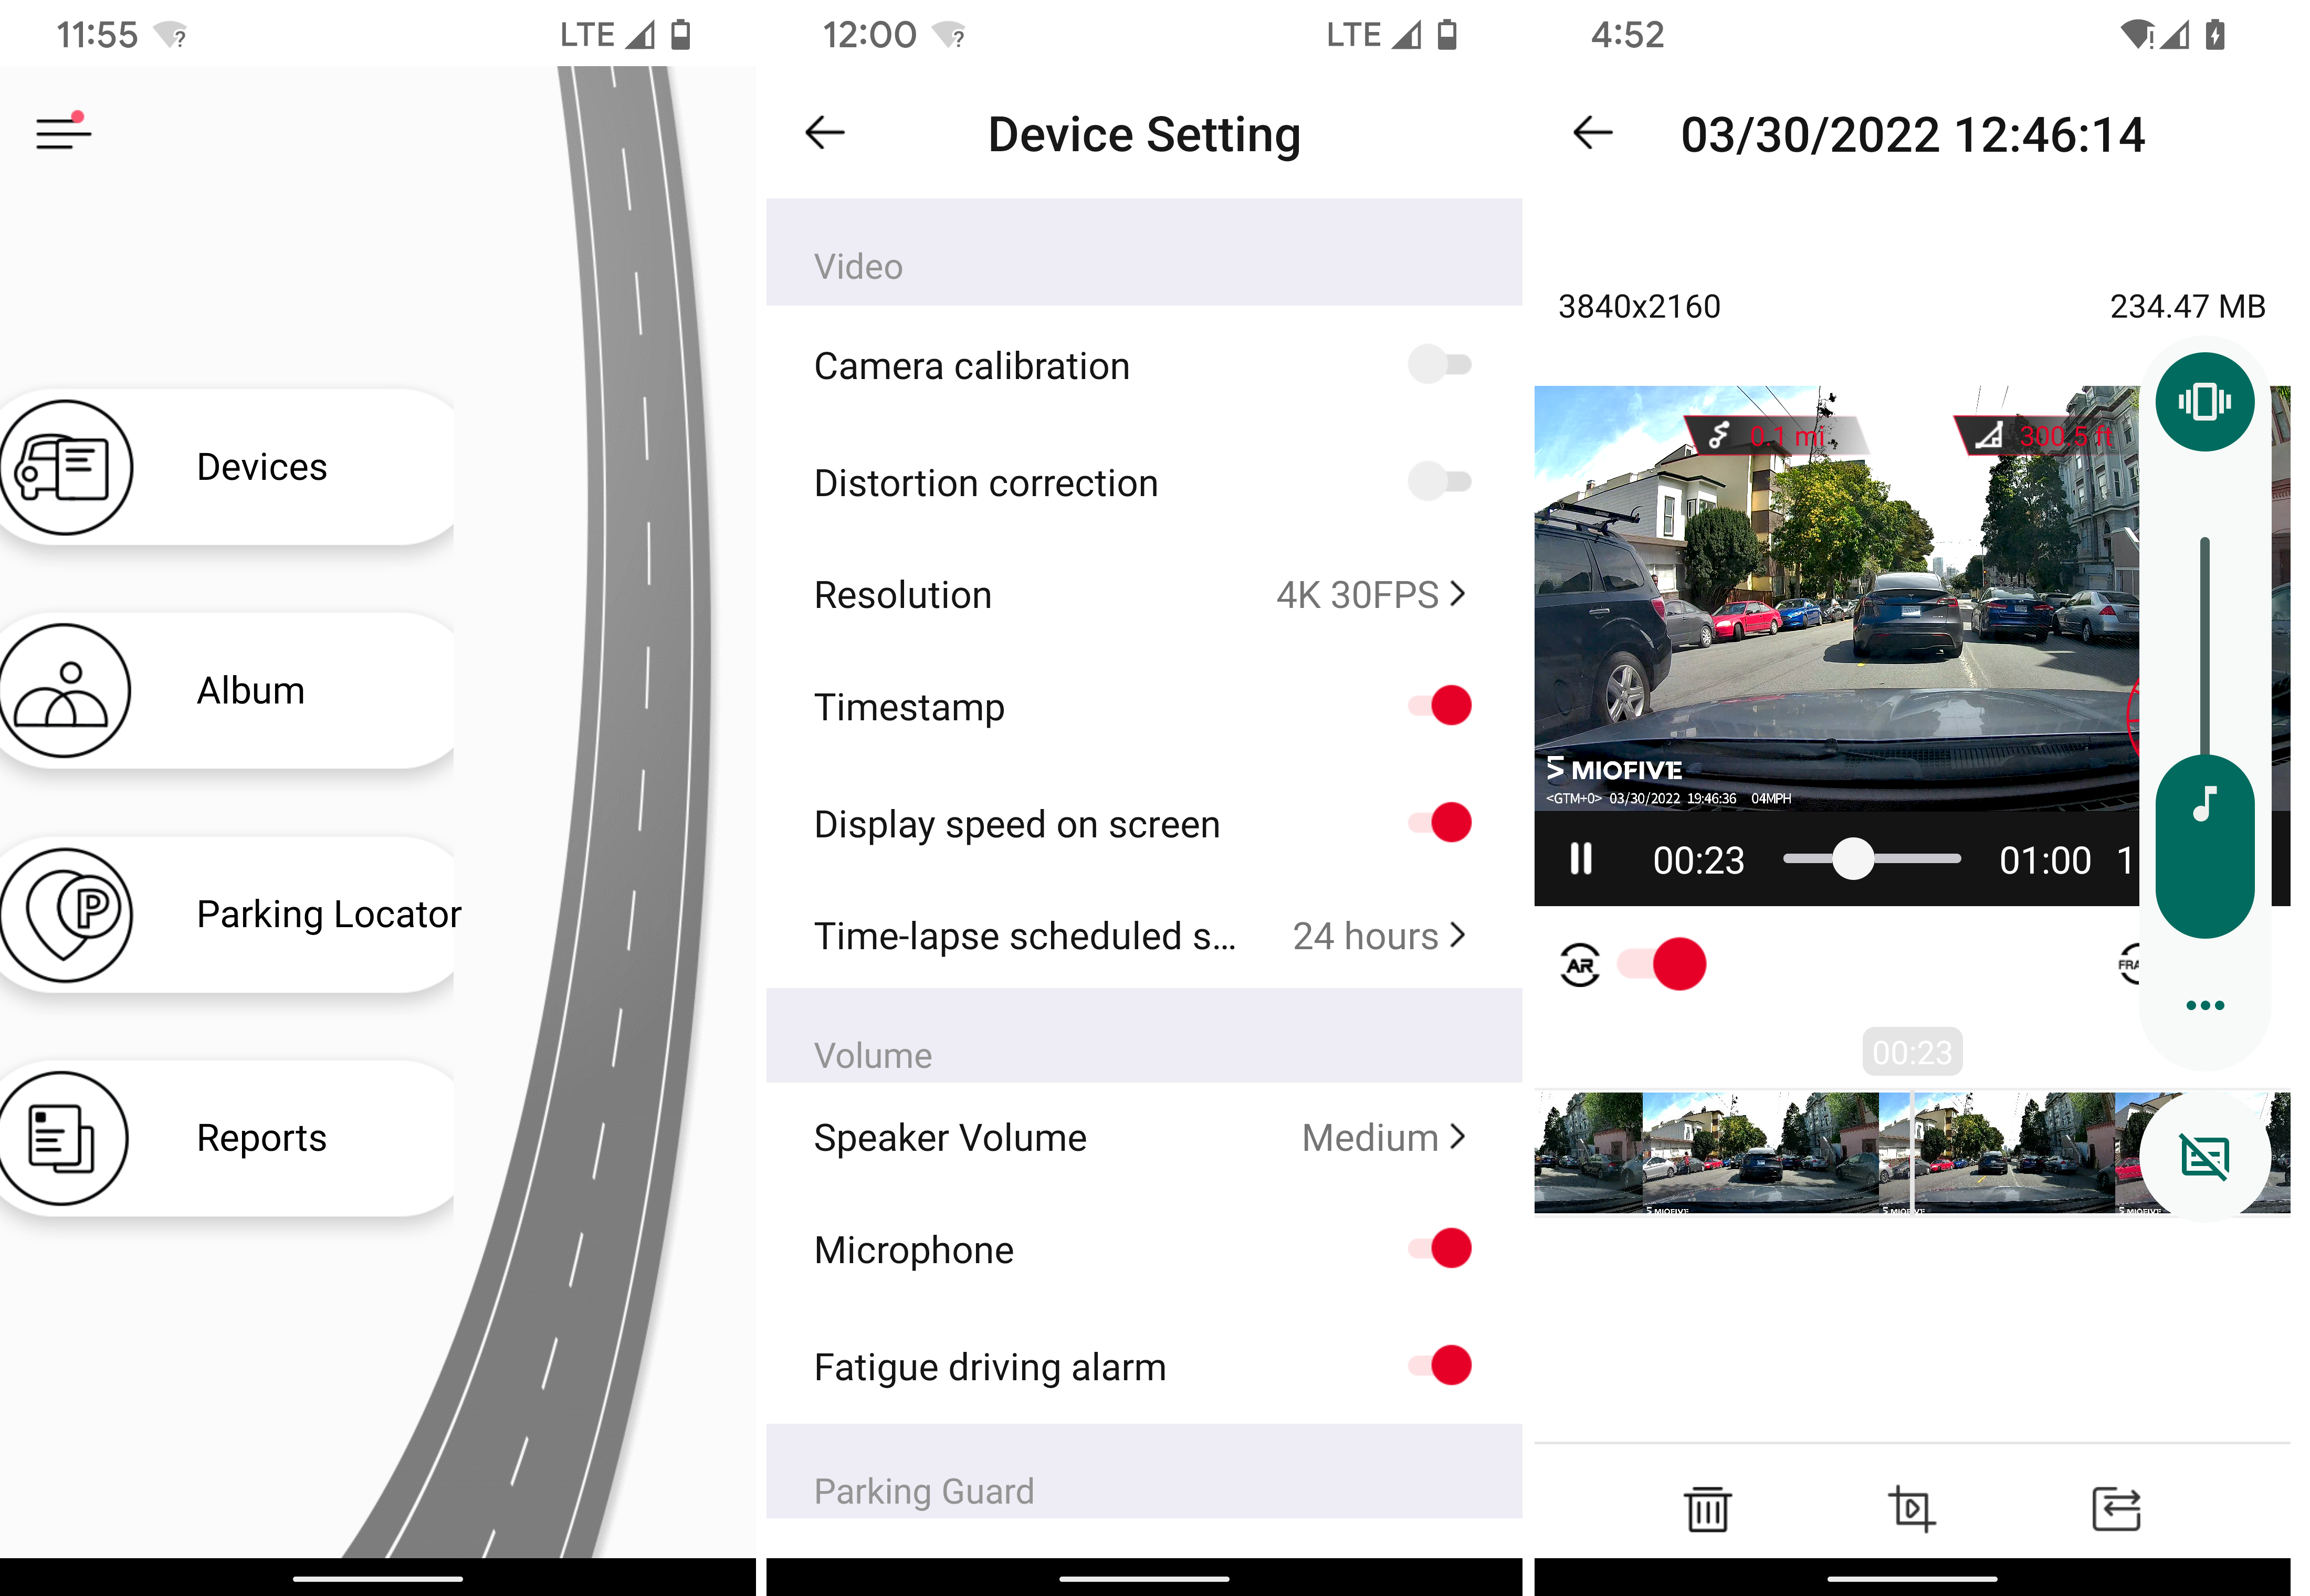Tap the Album circle icon
The width and height of the screenshot is (2310, 1596).
click(66, 691)
